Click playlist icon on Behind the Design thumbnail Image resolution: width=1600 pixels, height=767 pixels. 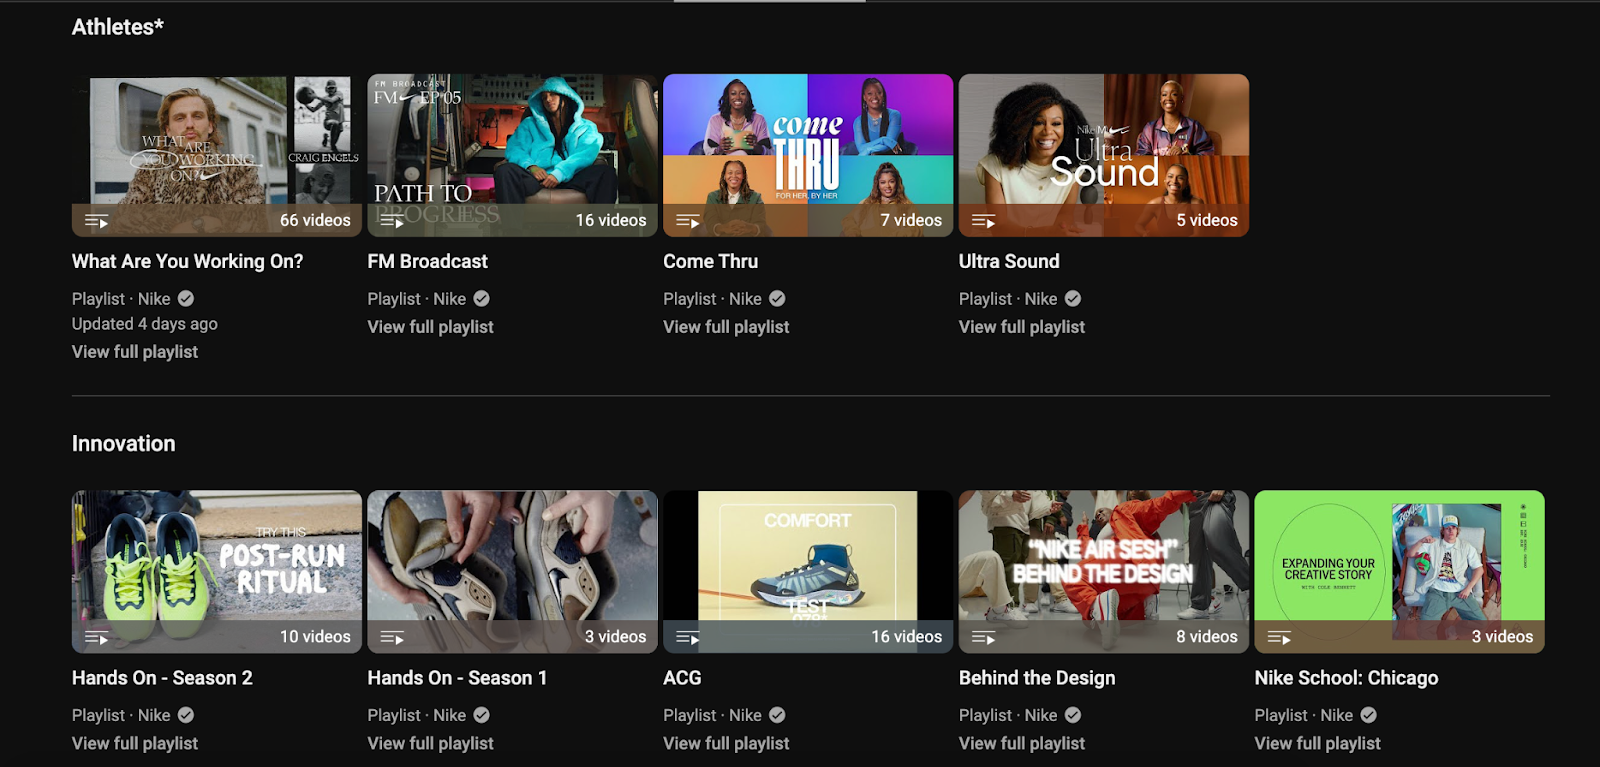[x=984, y=637]
